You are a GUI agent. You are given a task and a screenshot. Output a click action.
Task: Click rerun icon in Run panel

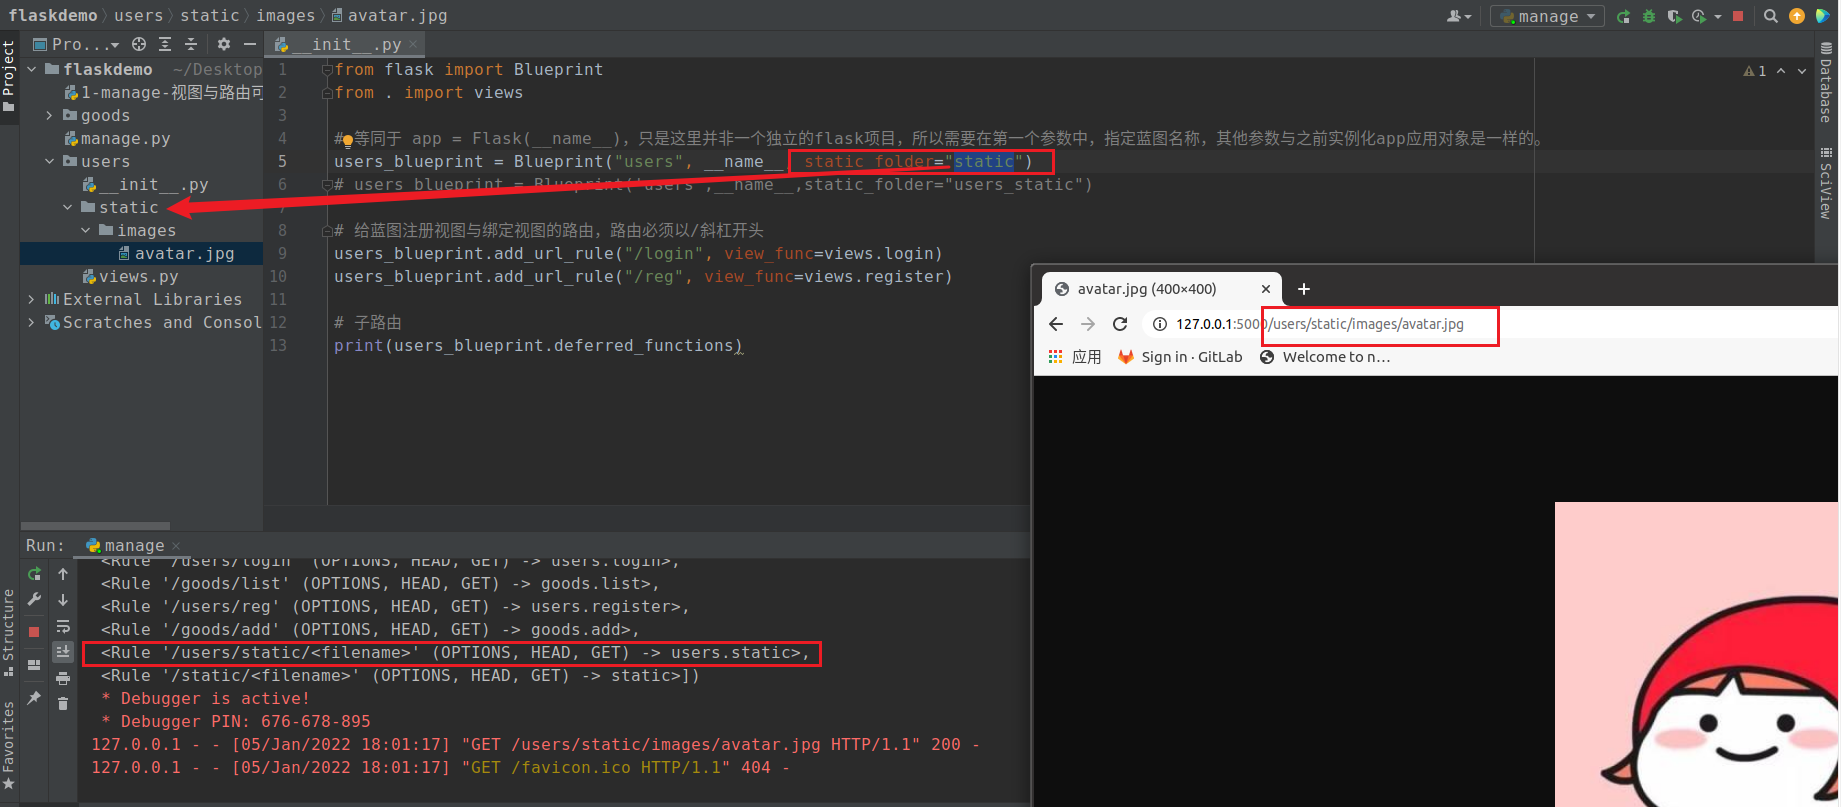(x=34, y=574)
